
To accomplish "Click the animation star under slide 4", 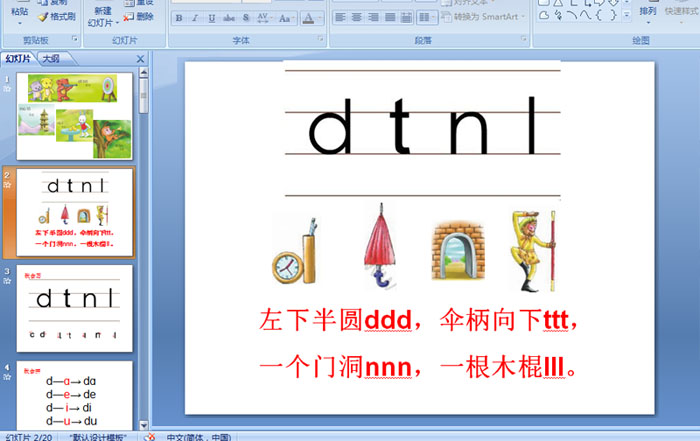I will pyautogui.click(x=7, y=377).
